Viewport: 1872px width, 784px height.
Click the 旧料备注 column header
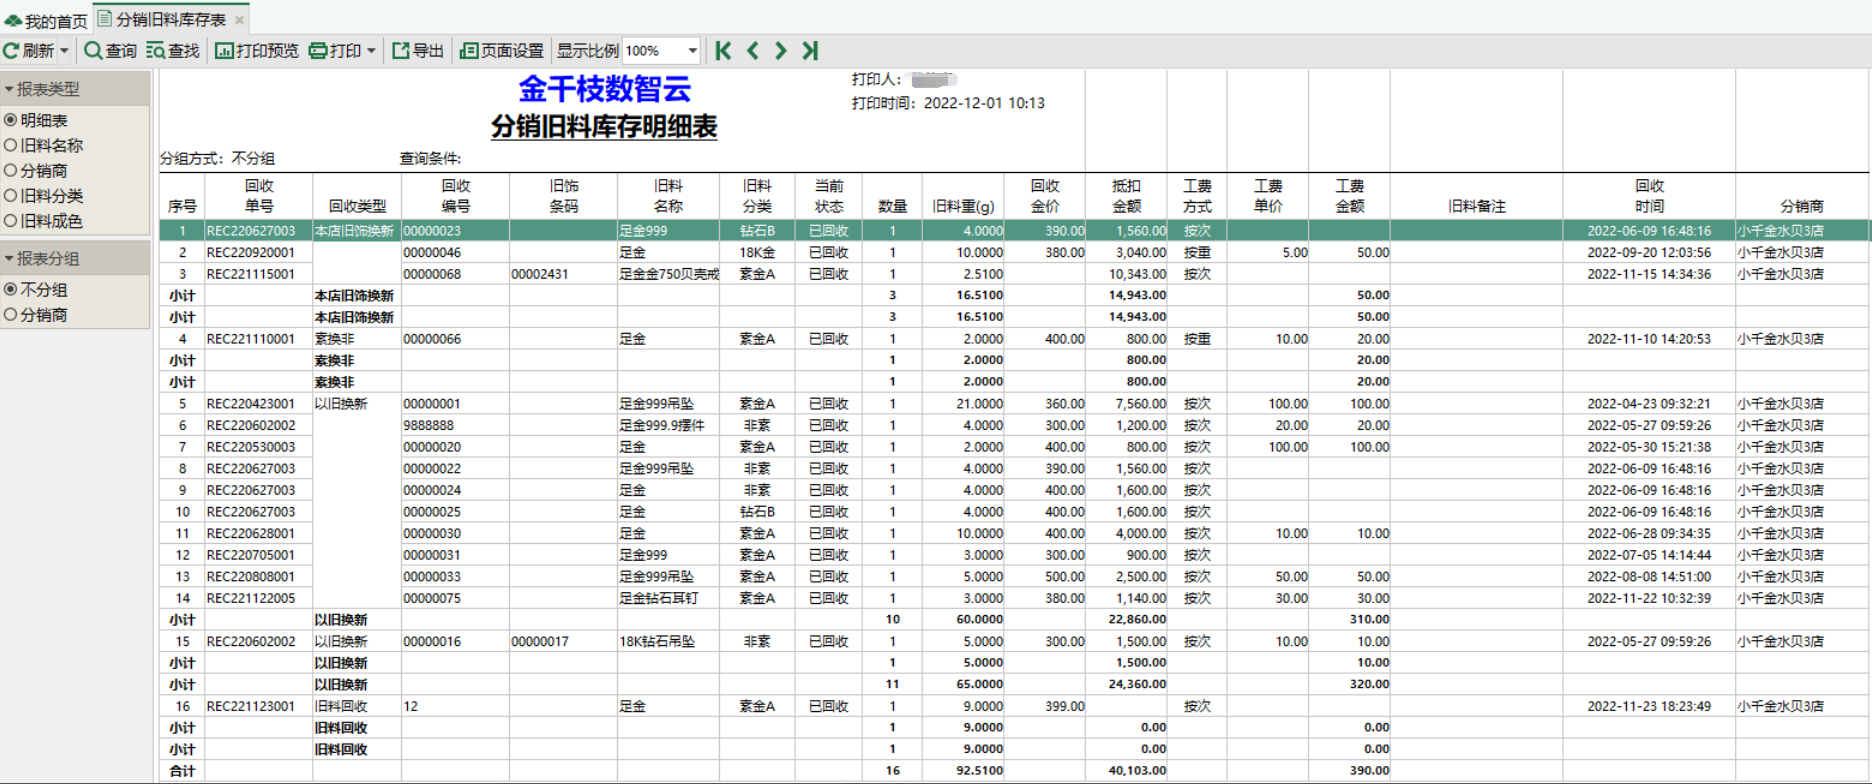[1476, 196]
